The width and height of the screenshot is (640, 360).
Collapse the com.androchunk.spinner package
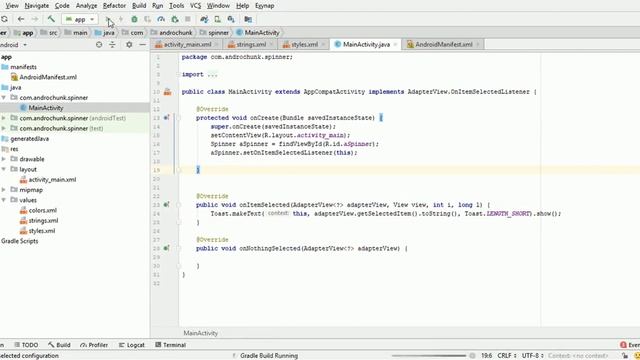coord(4,98)
